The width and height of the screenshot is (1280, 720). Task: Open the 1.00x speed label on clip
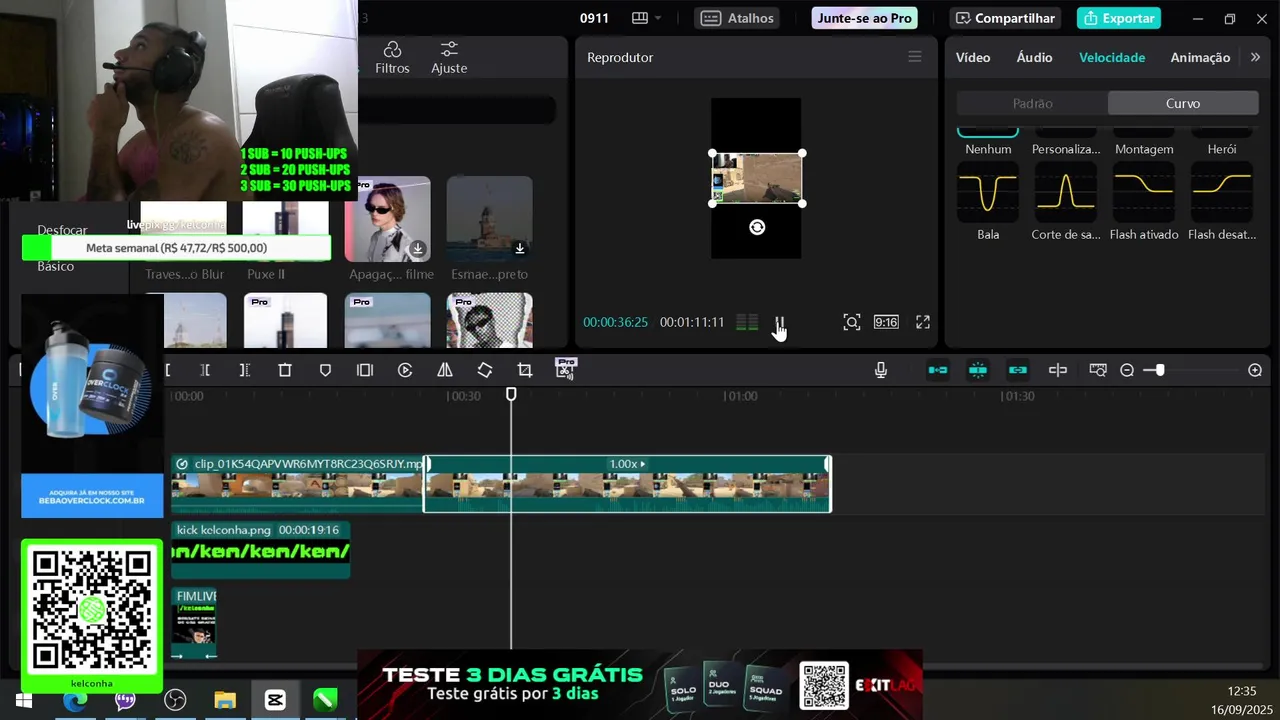(x=627, y=464)
